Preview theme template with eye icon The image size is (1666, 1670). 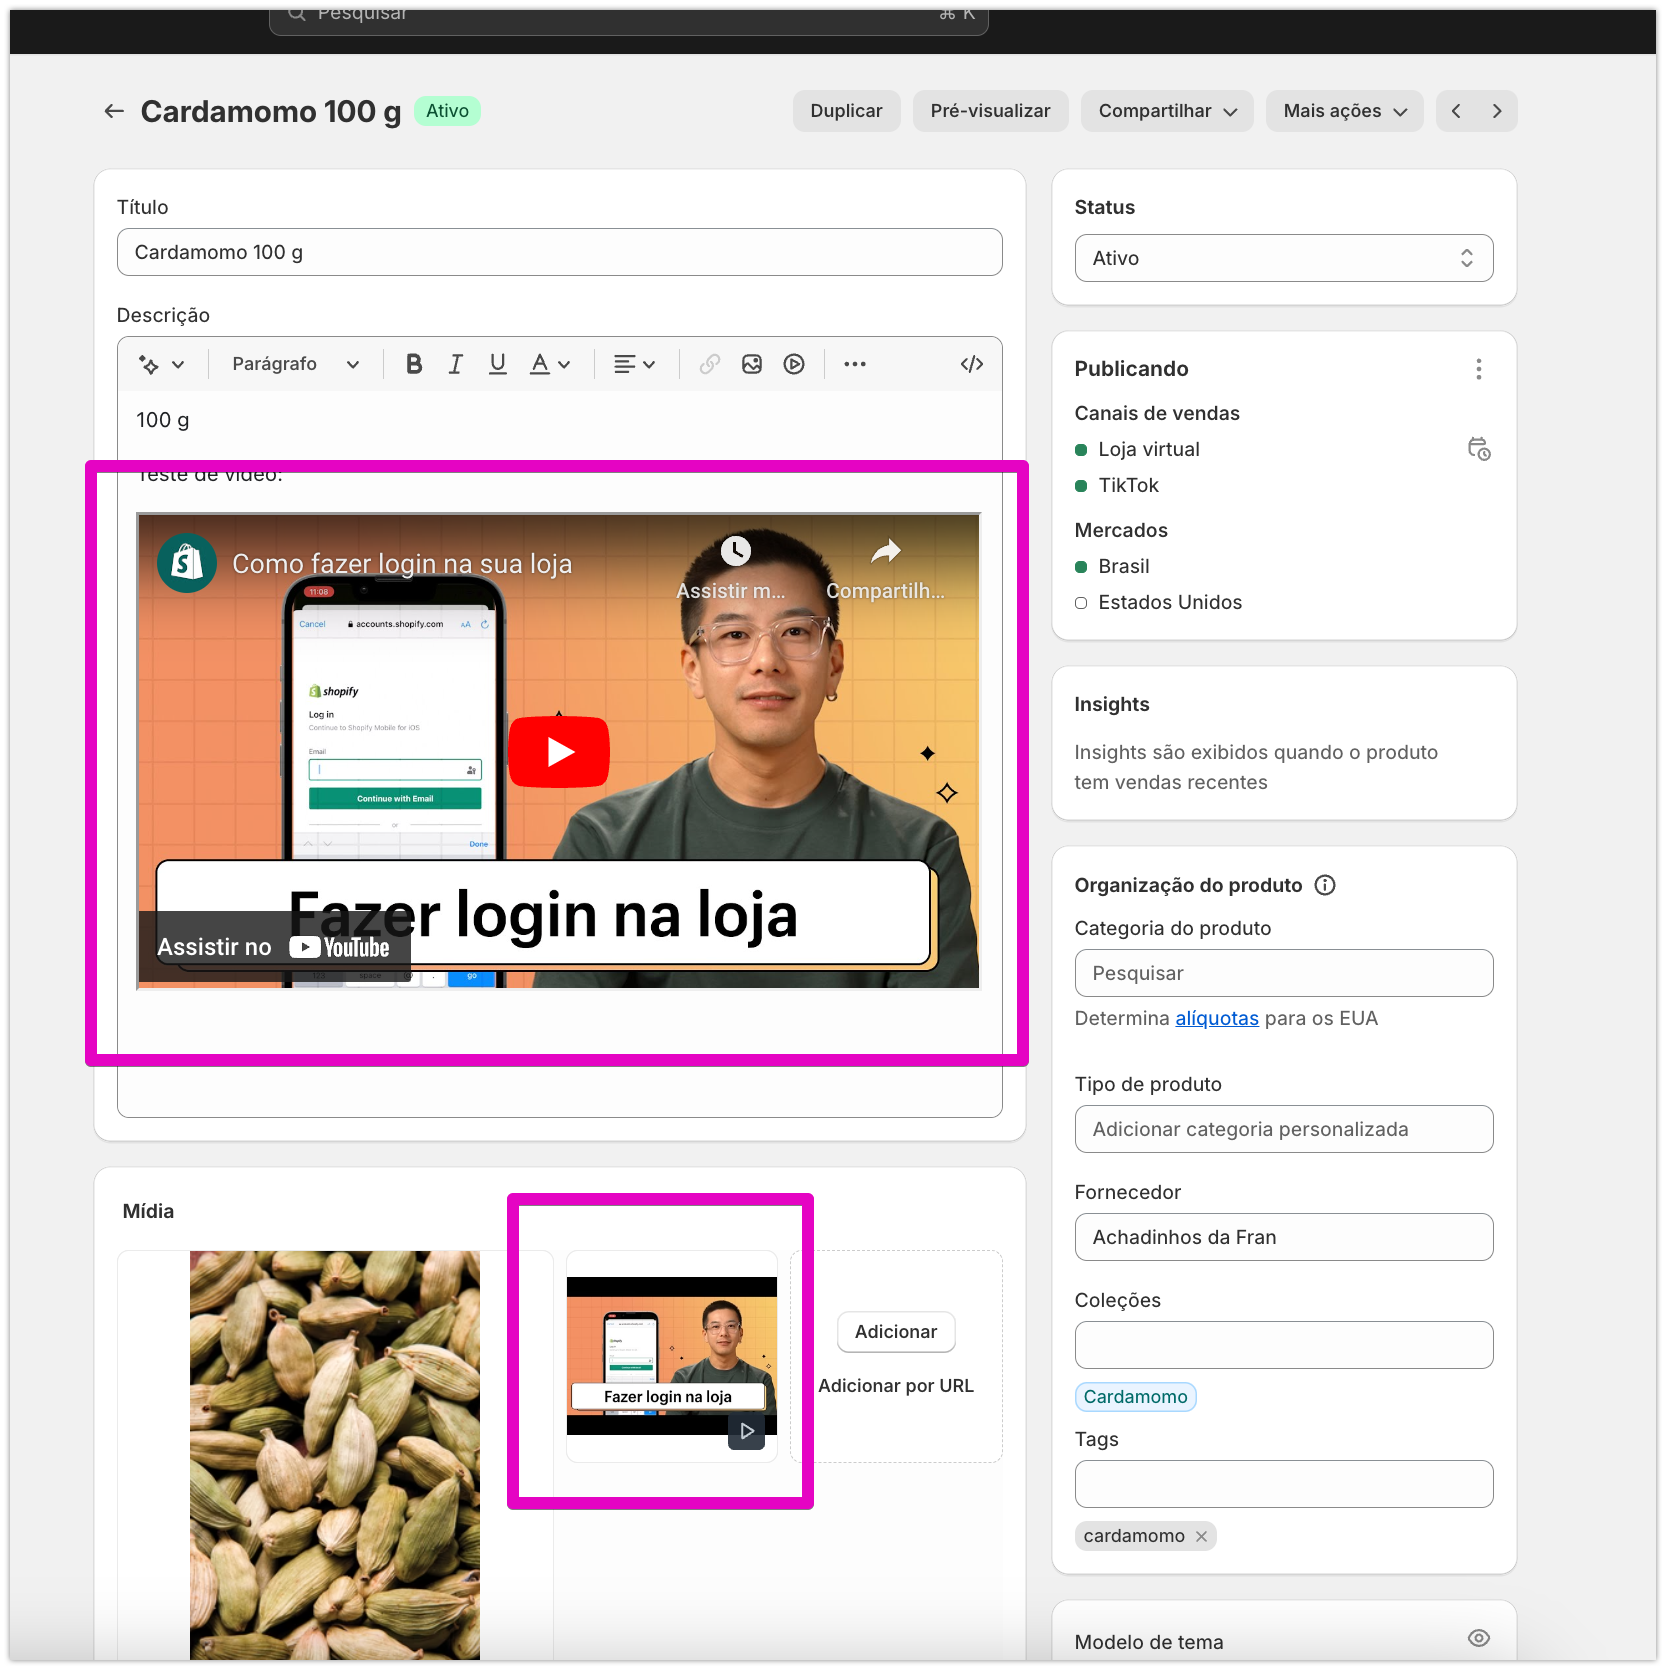(x=1478, y=1638)
